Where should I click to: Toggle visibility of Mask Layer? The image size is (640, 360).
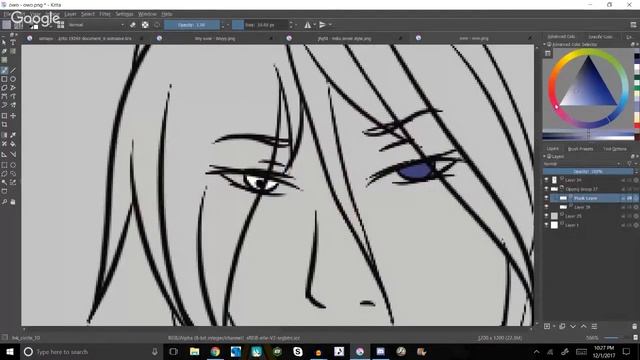(x=546, y=198)
